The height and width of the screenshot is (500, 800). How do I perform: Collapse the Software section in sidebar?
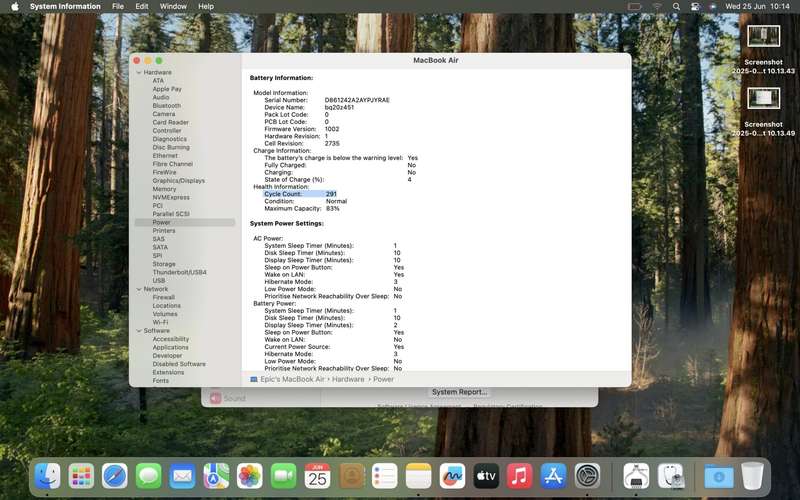[x=139, y=331]
